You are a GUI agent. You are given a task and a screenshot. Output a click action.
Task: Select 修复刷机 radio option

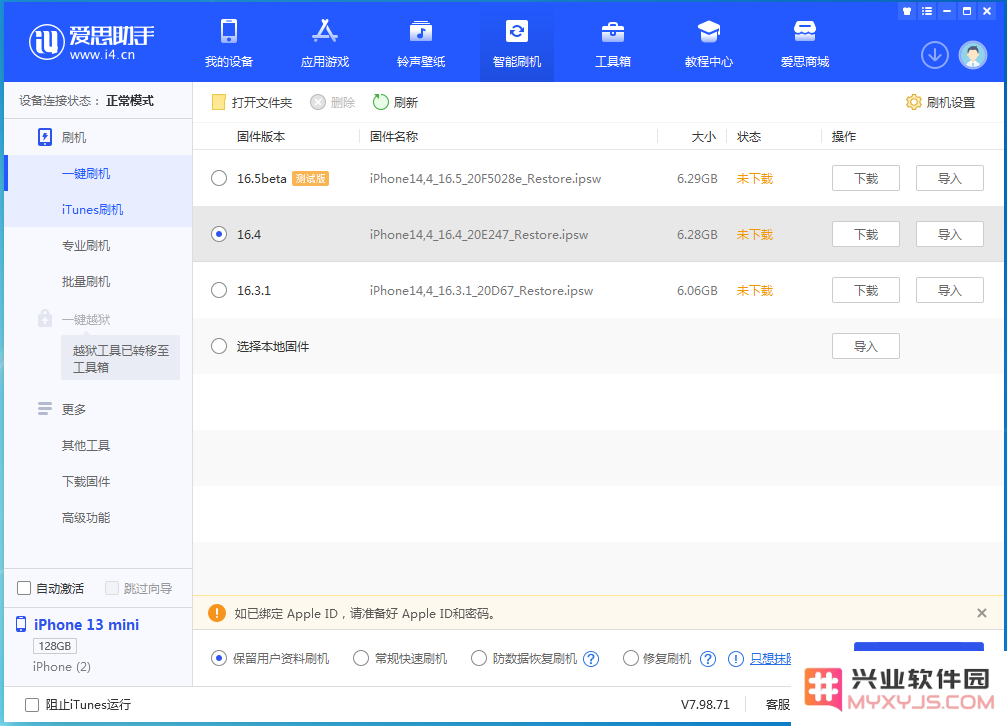pos(631,658)
